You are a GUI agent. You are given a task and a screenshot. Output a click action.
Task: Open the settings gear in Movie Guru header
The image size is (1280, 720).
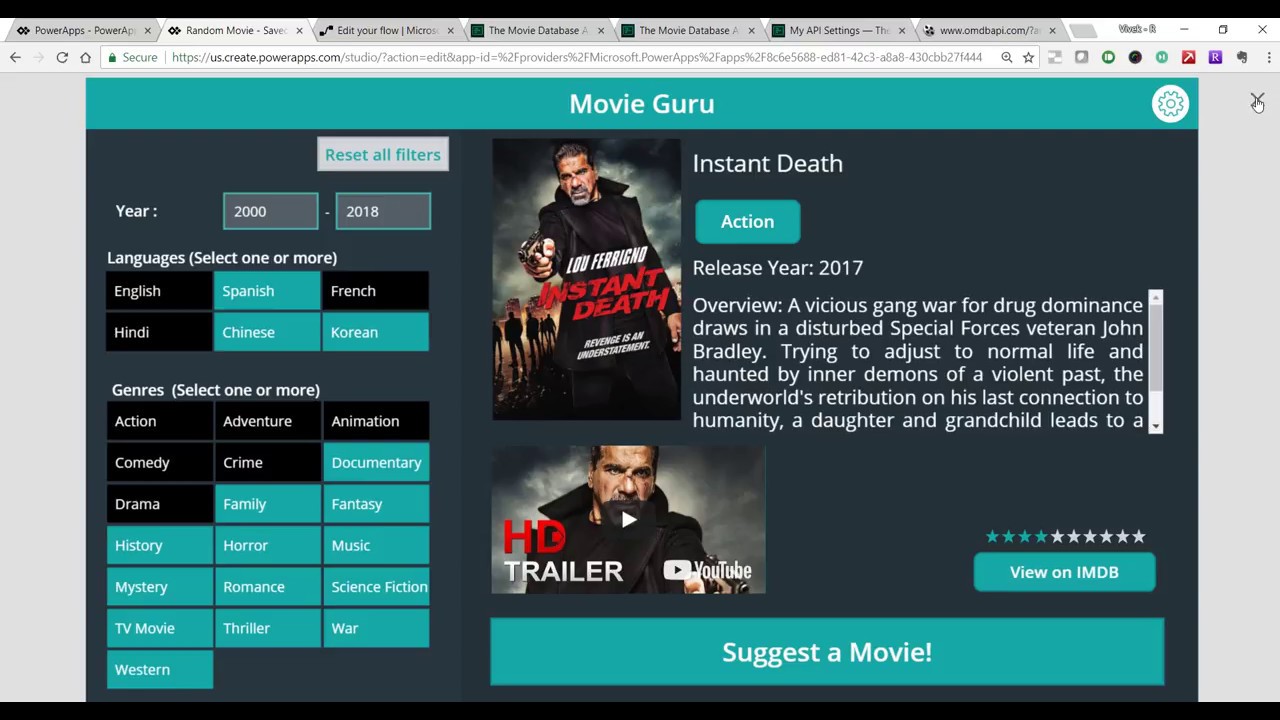[1170, 104]
